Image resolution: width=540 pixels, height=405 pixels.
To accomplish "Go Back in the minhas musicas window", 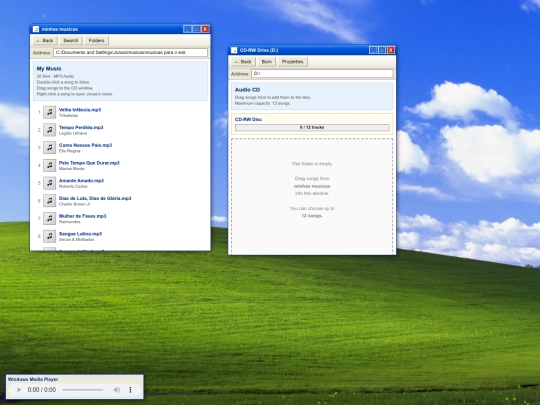I will coord(45,41).
